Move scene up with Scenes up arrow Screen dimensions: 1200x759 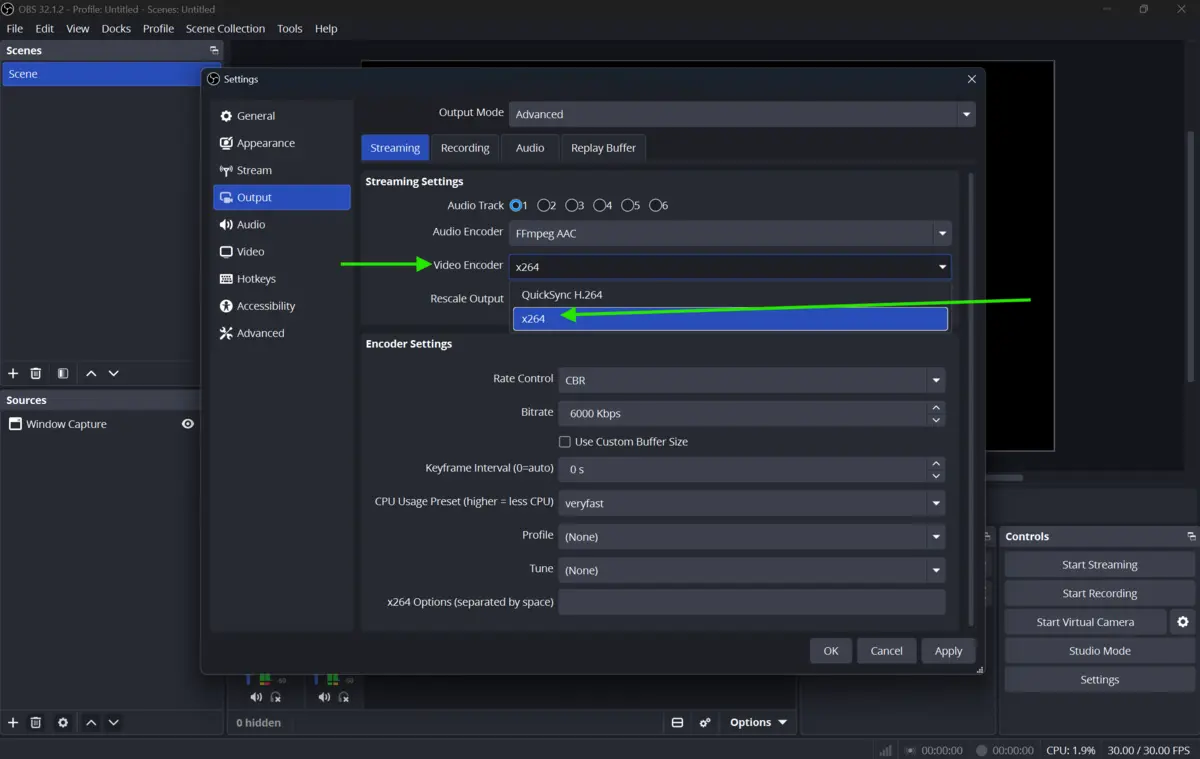[x=91, y=373]
